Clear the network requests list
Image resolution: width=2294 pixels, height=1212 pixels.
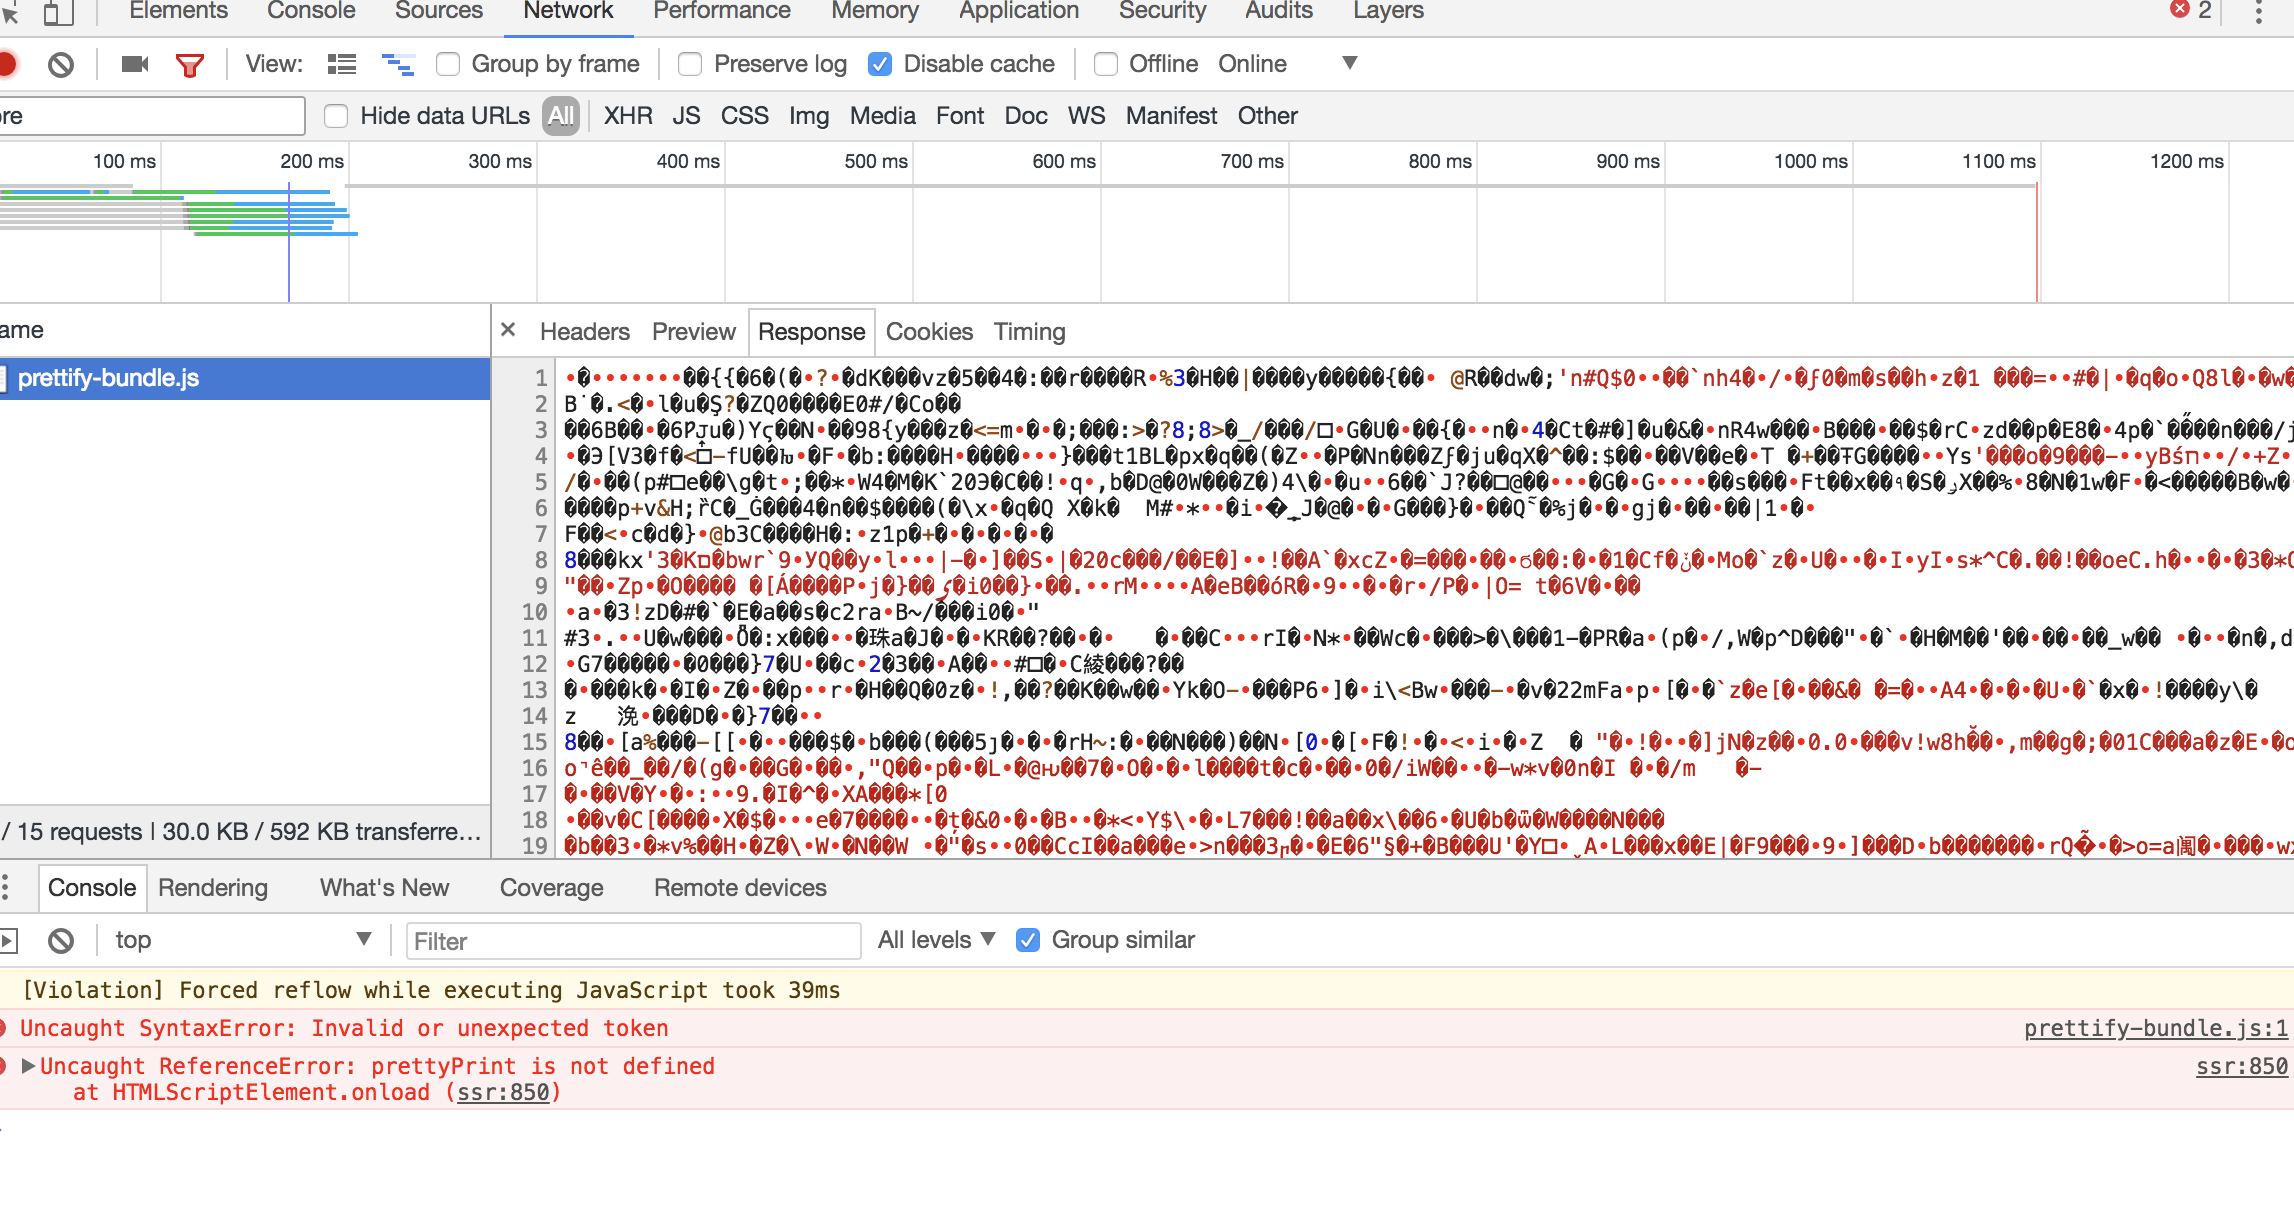coord(62,63)
